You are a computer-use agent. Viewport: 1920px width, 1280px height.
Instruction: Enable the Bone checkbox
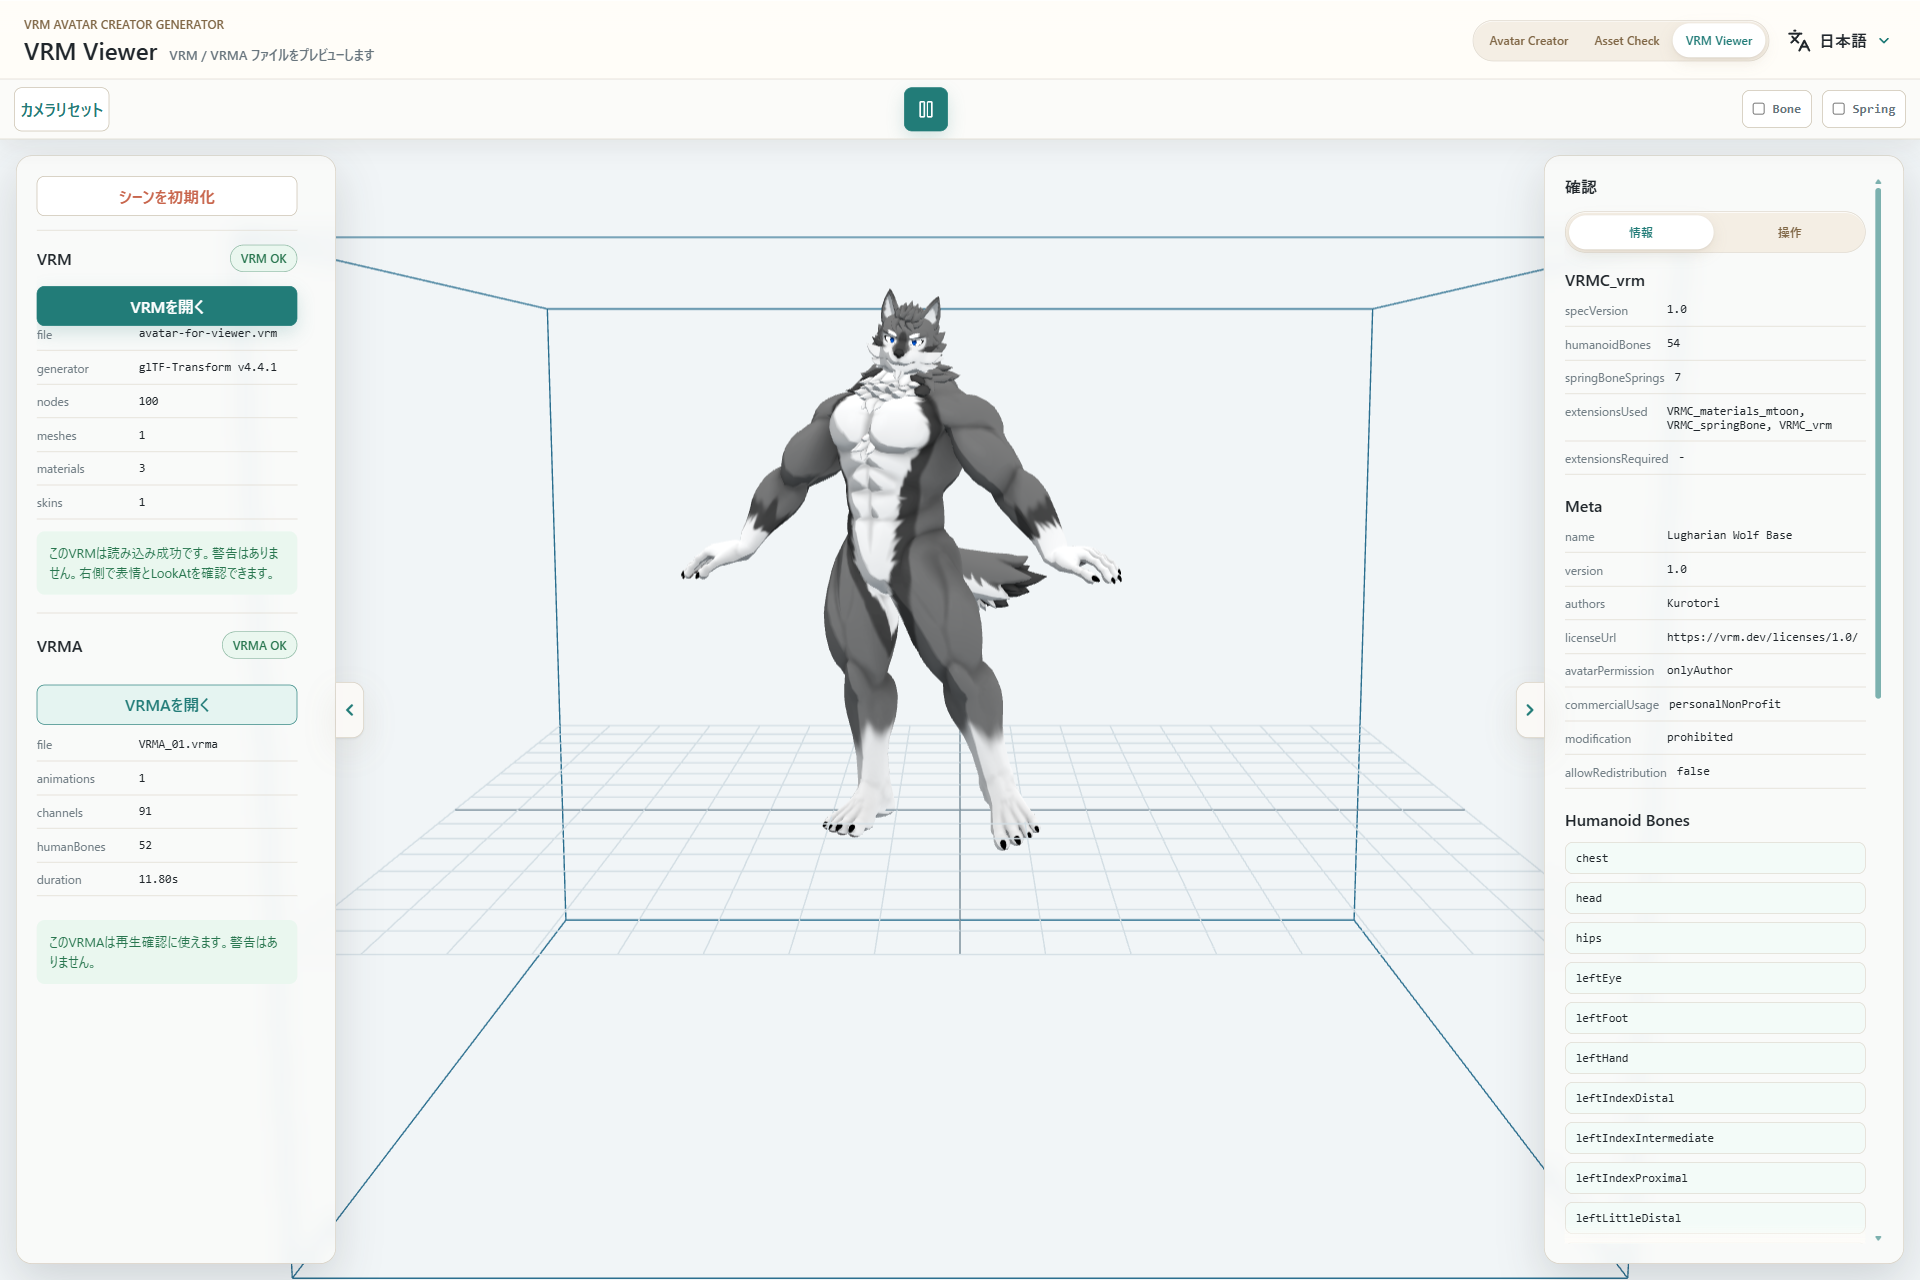pos(1759,109)
